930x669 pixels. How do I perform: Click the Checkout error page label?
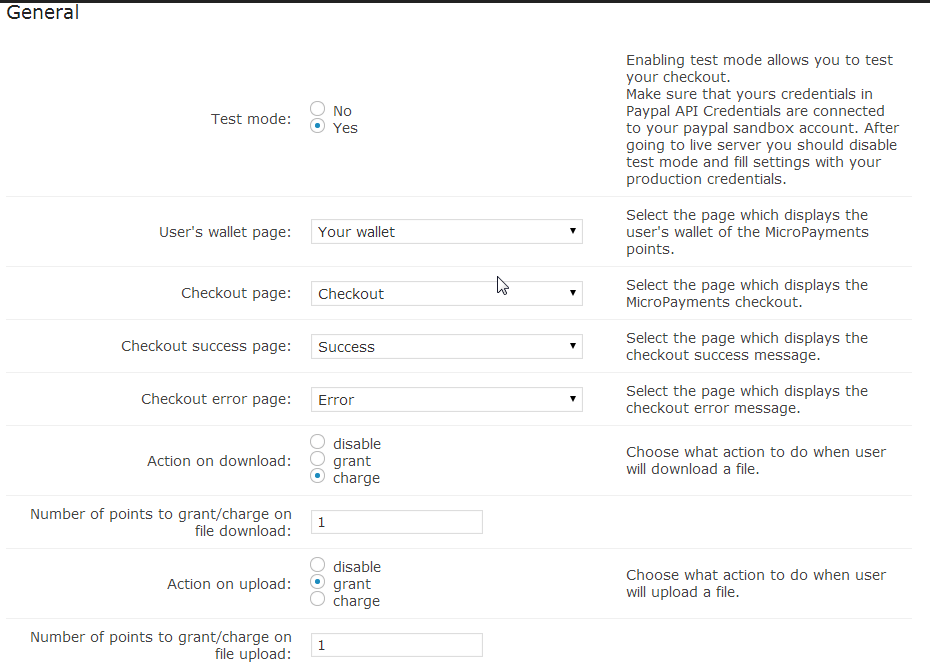(216, 400)
